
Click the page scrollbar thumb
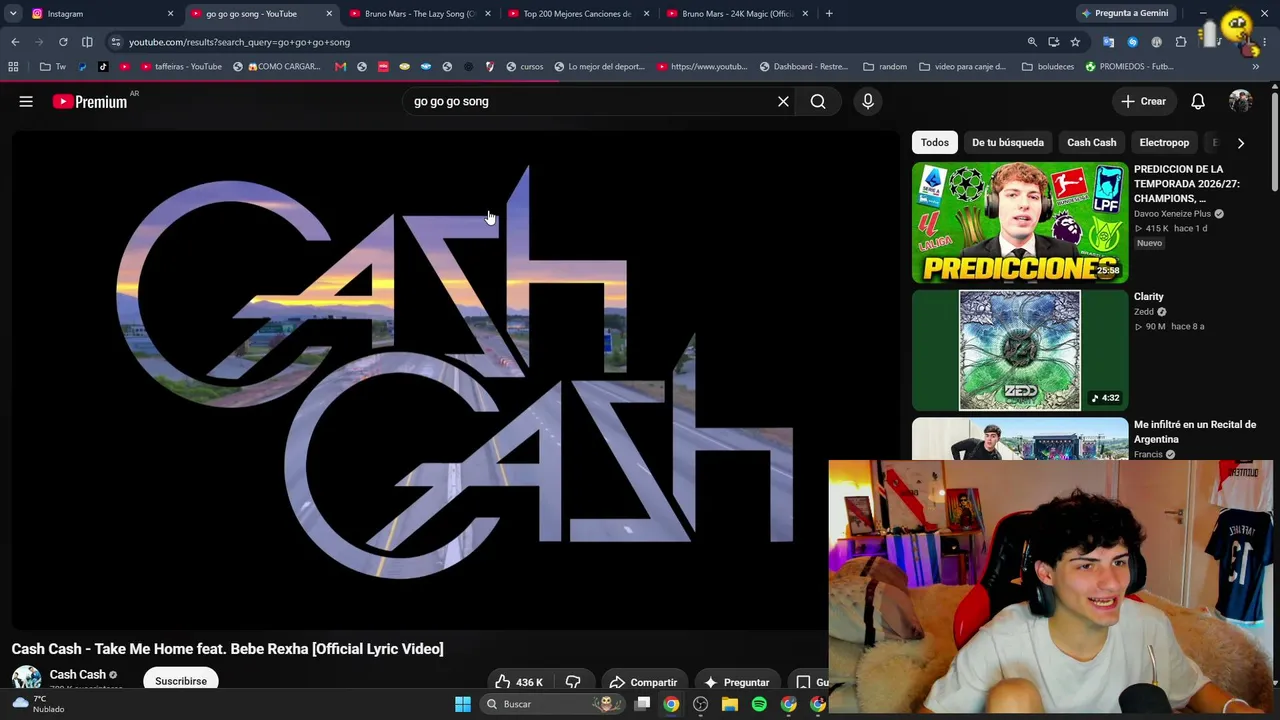[1275, 140]
